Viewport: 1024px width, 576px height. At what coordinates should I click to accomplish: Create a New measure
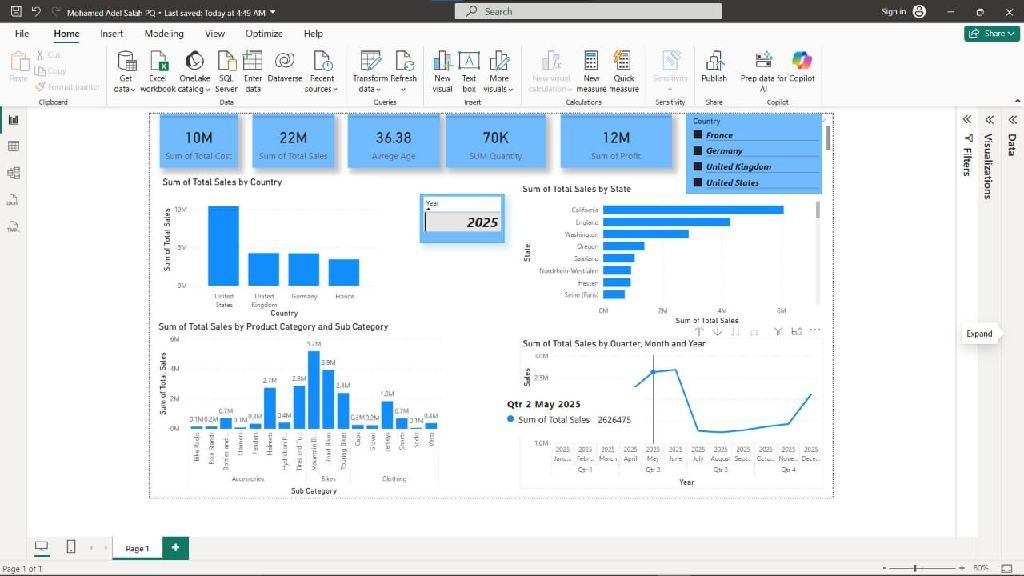tap(591, 68)
